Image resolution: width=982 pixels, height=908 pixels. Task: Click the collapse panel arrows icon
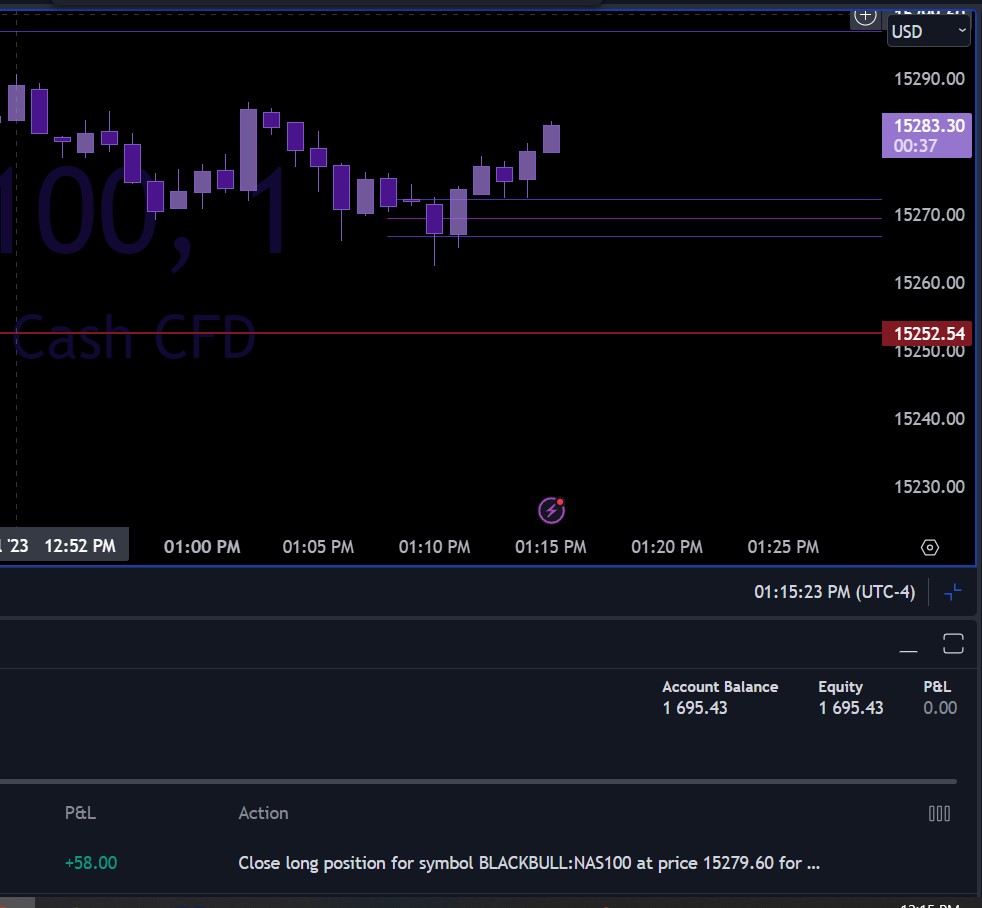[x=953, y=592]
